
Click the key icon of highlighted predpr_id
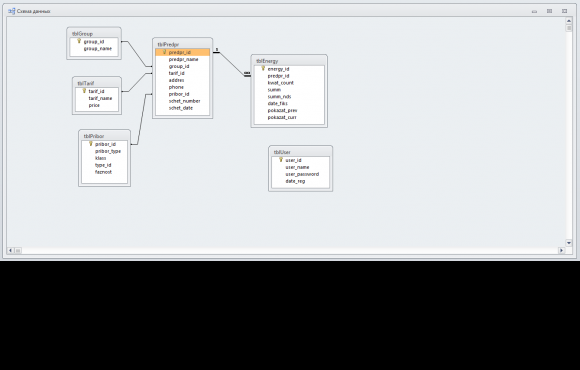pyautogui.click(x=164, y=52)
